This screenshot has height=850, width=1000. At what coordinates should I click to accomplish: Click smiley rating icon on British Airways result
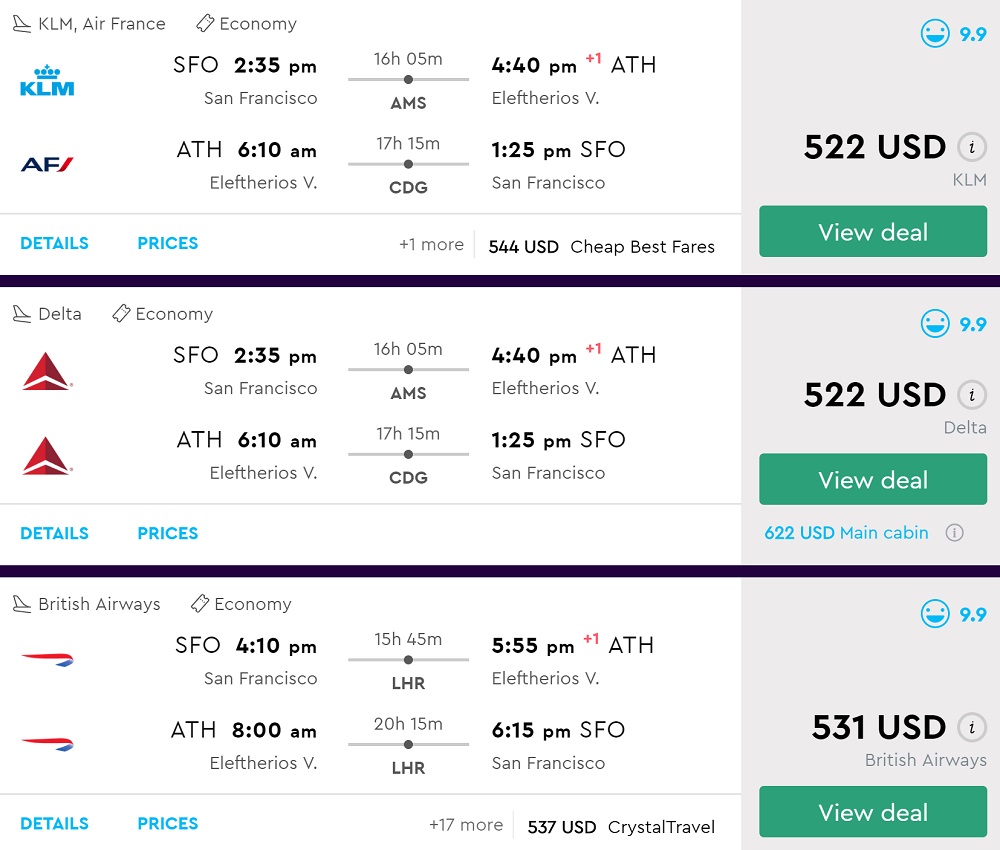[935, 614]
